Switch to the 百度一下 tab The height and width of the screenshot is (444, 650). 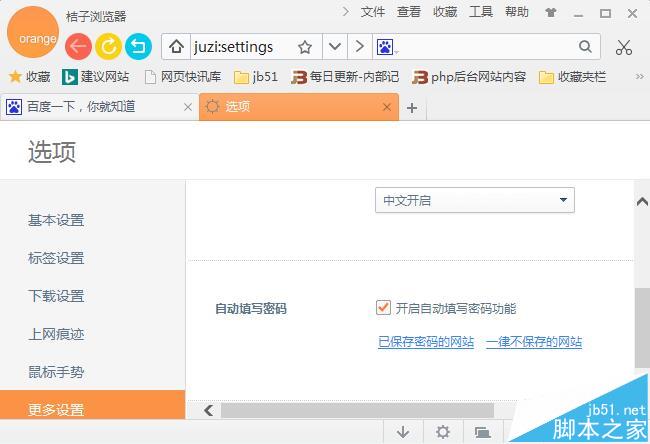point(99,107)
